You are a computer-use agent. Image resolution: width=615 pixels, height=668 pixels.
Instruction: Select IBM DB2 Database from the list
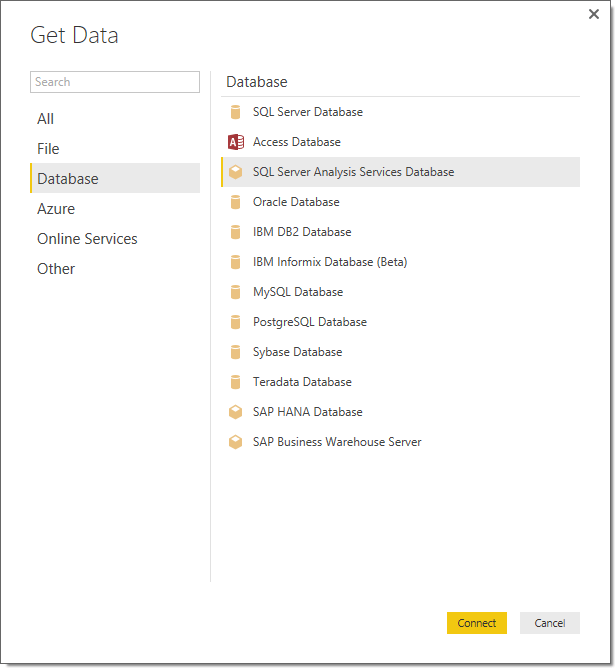coord(302,232)
